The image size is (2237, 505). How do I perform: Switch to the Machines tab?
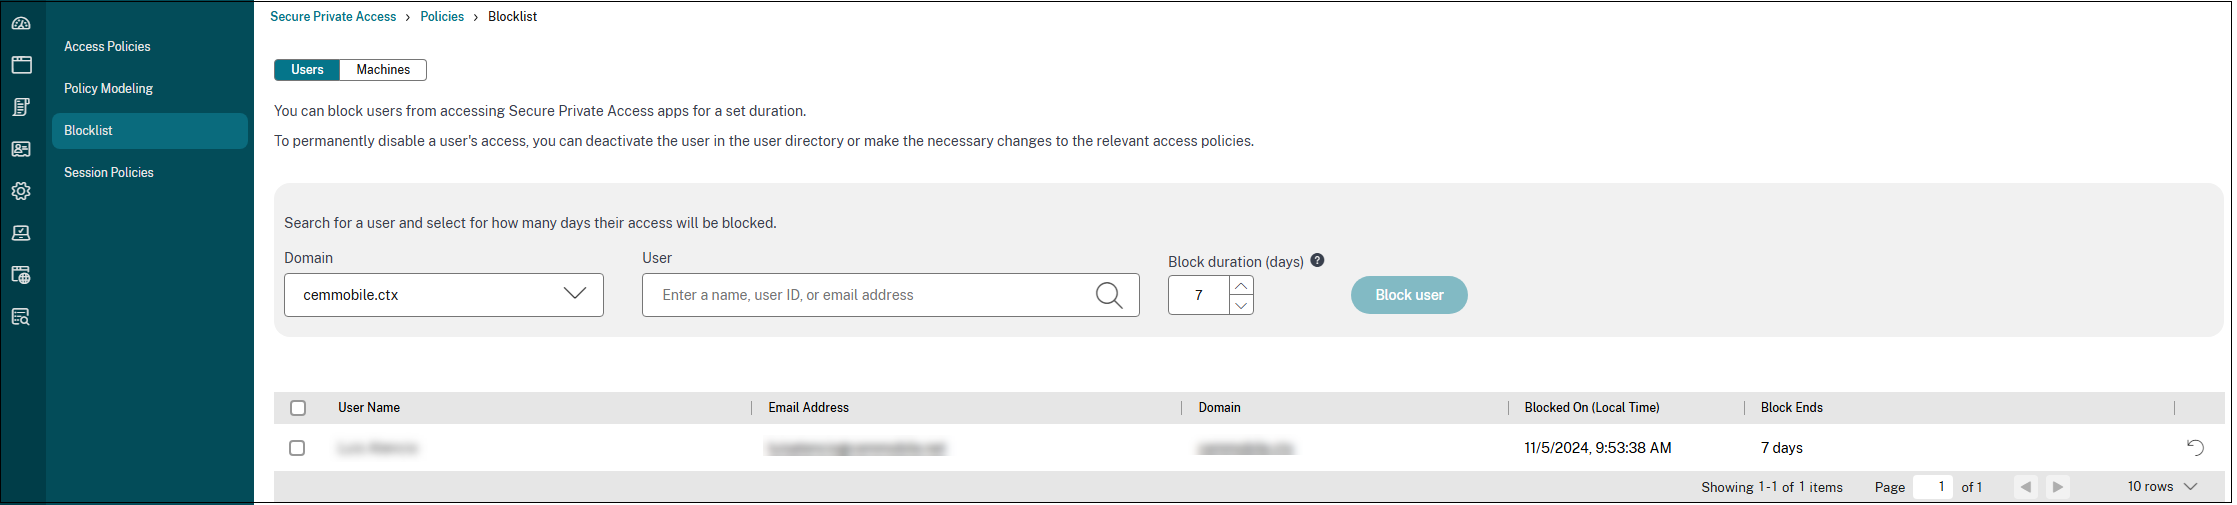tap(383, 70)
